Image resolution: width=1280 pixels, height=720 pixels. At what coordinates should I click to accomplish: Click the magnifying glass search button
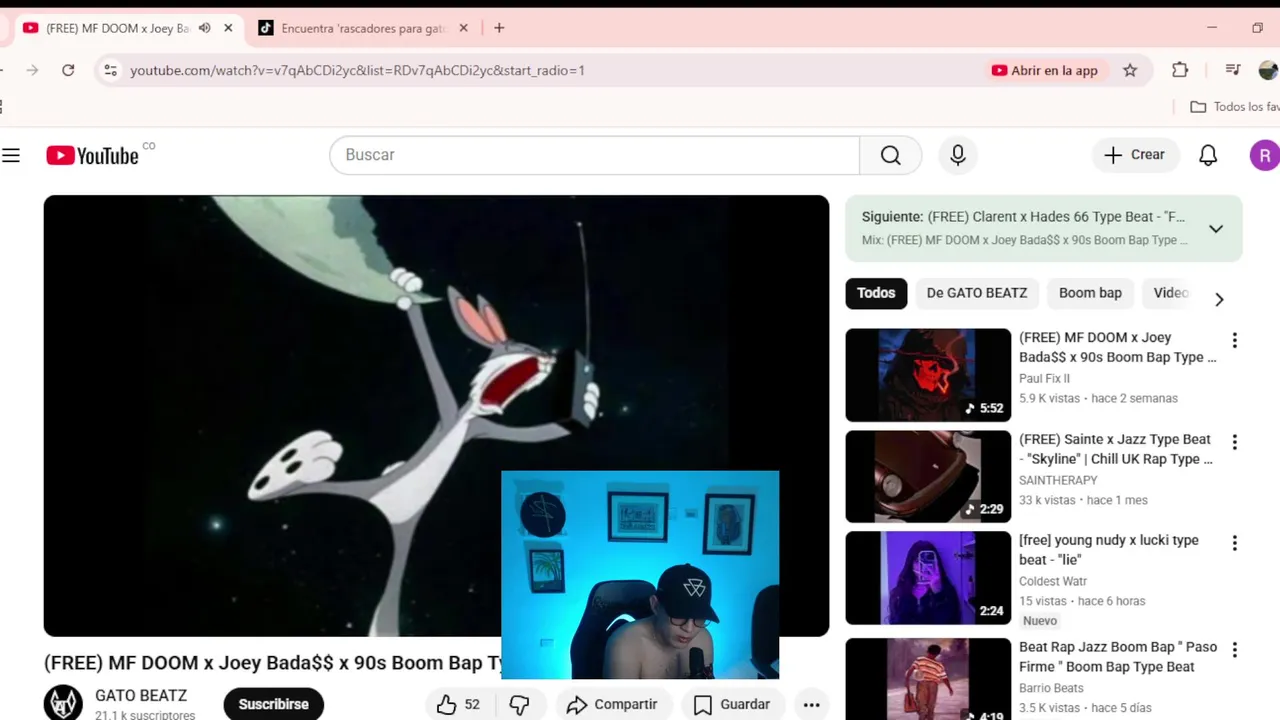tap(890, 155)
